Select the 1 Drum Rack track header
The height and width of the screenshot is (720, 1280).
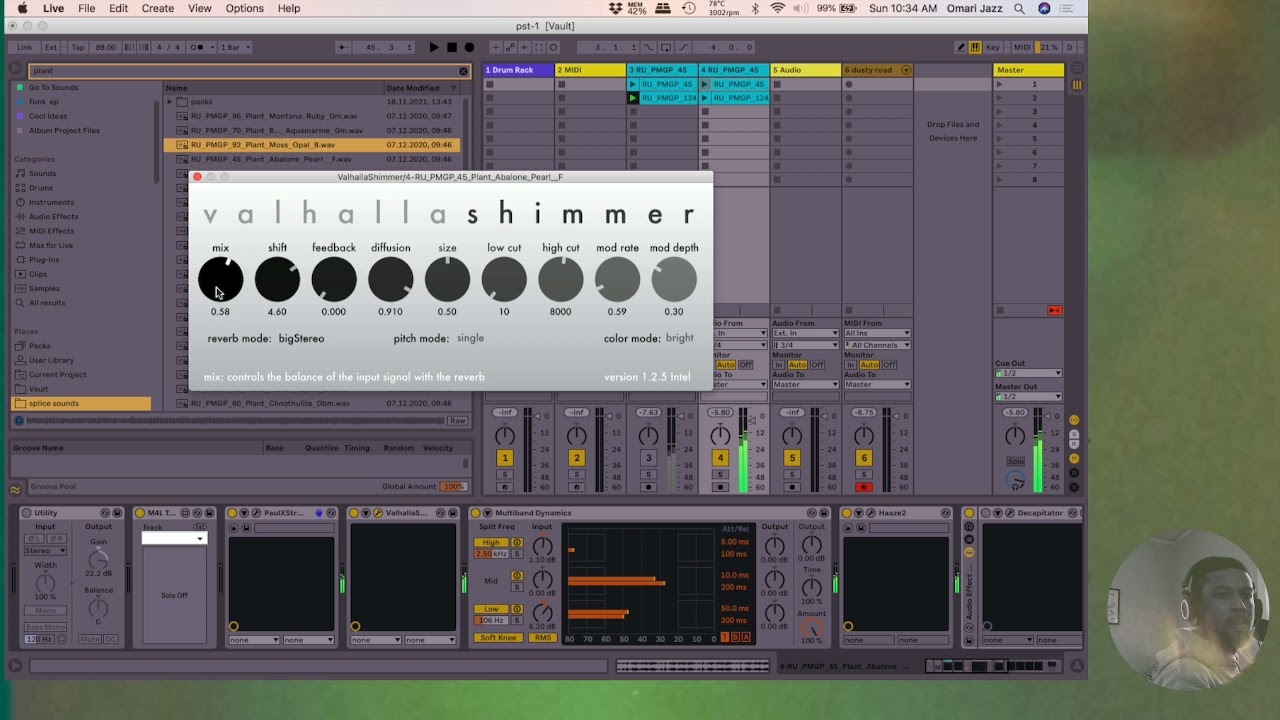point(518,70)
